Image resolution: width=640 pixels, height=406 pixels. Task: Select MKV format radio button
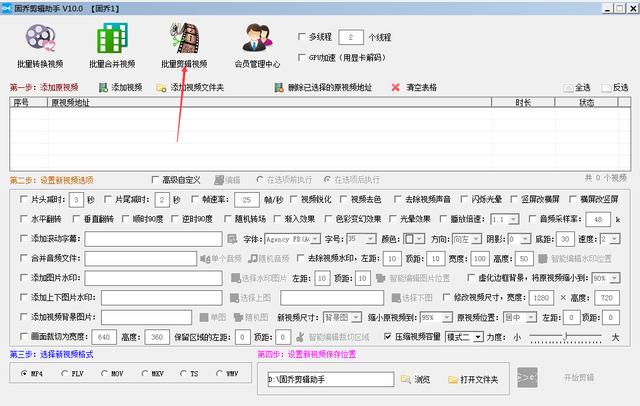click(x=144, y=373)
